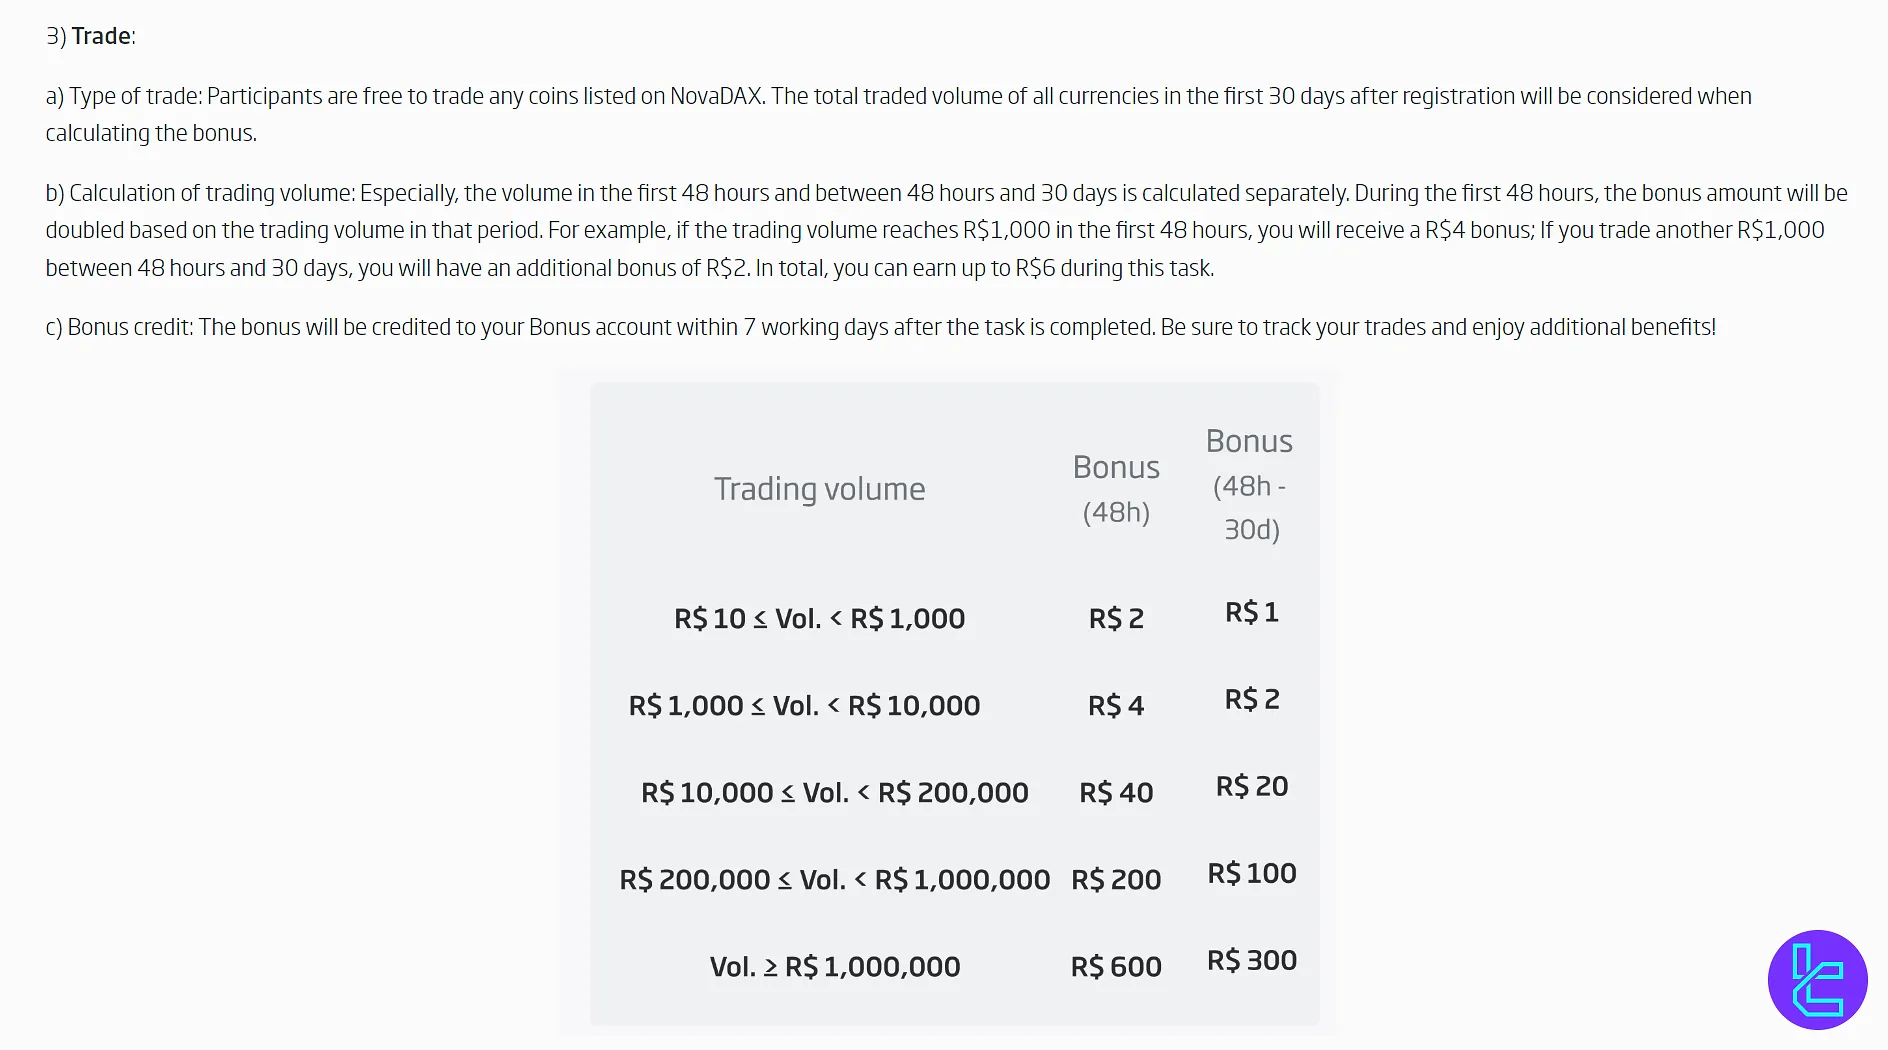
Task: Select the "Trading volume" column header
Action: tap(819, 489)
